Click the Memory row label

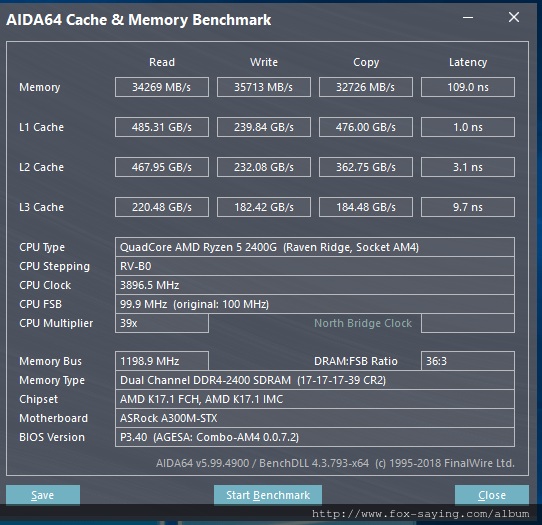click(40, 87)
